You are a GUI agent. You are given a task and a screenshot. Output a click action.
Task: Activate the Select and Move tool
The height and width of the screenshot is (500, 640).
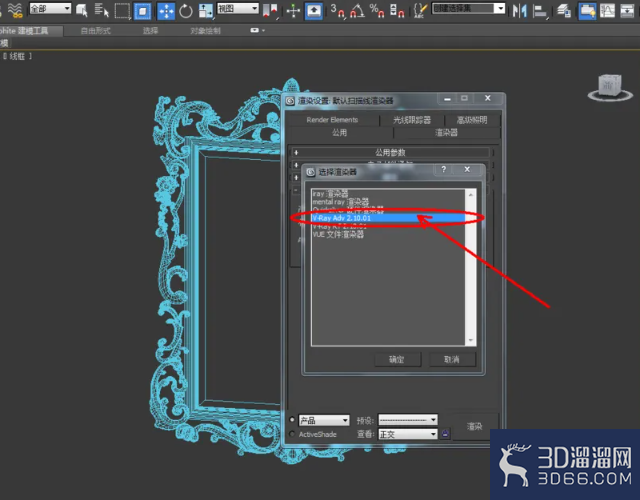point(166,11)
